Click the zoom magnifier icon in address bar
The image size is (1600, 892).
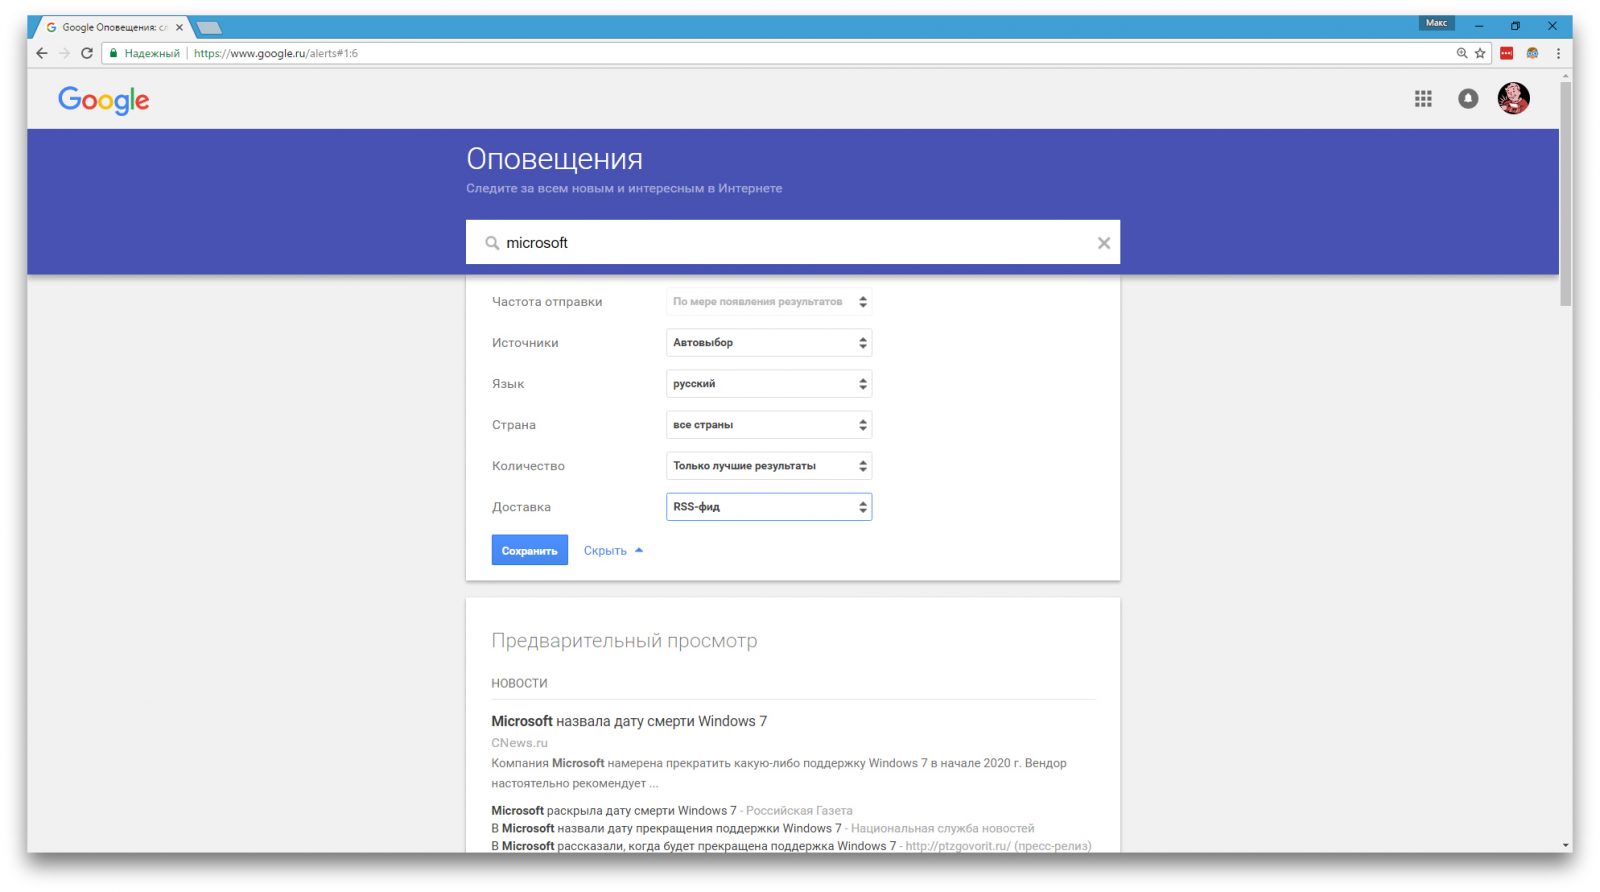(1461, 54)
